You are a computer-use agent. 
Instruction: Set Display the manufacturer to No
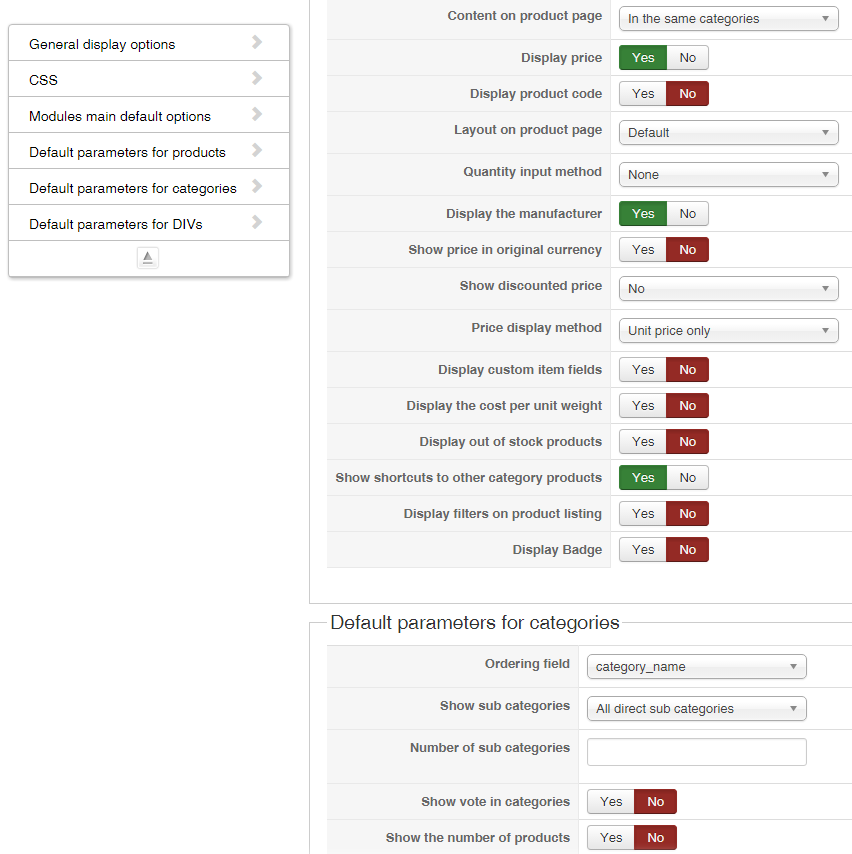pyautogui.click(x=688, y=214)
